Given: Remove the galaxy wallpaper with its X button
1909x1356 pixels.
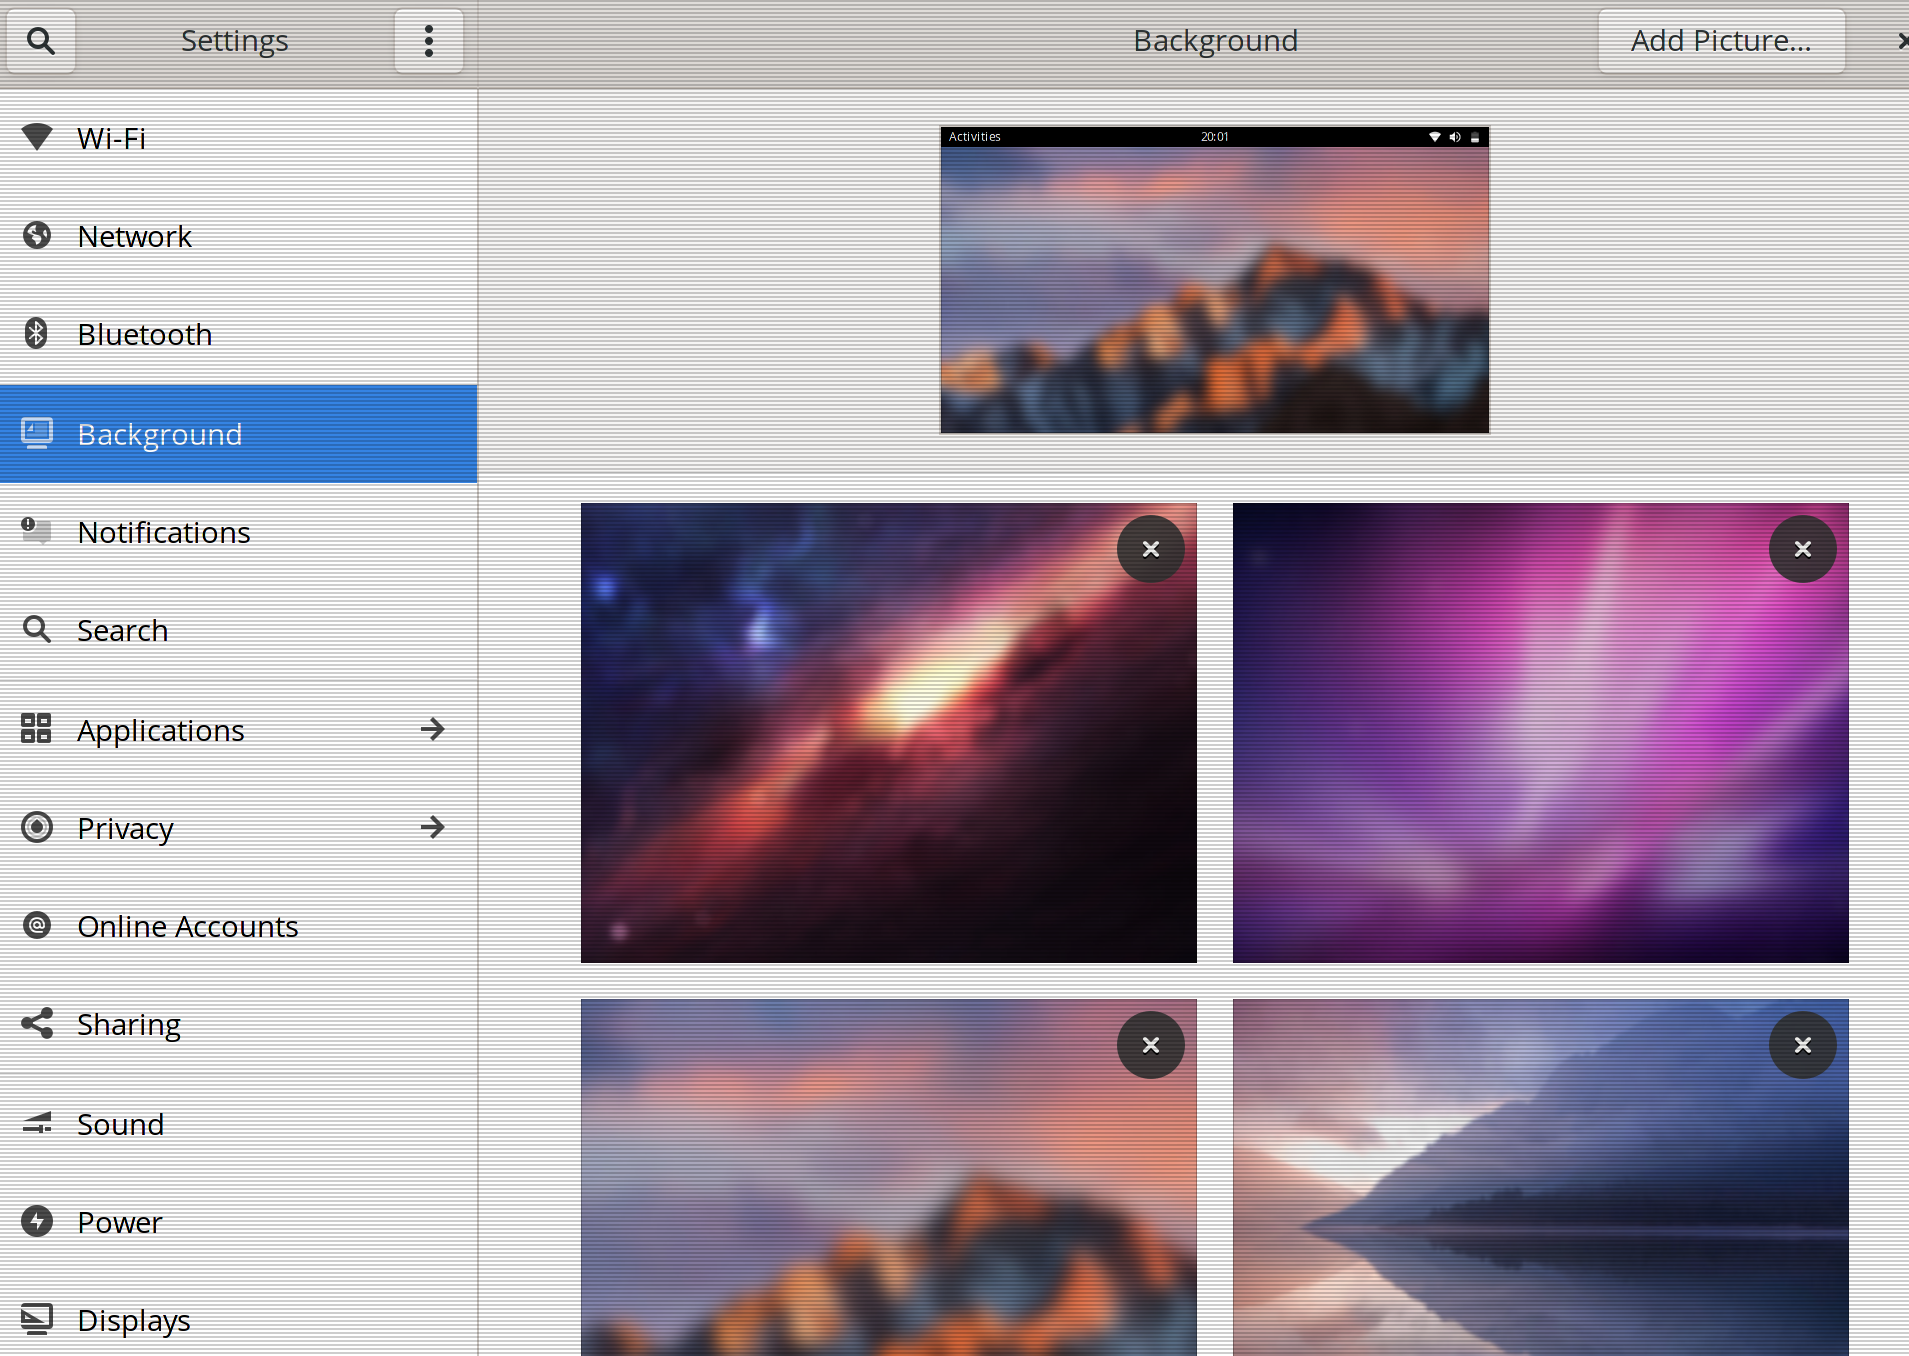Looking at the screenshot, I should click(1150, 548).
